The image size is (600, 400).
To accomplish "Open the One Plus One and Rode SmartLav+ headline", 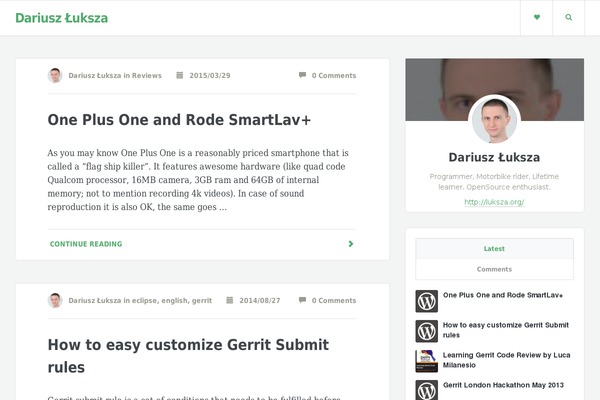I will [x=179, y=120].
